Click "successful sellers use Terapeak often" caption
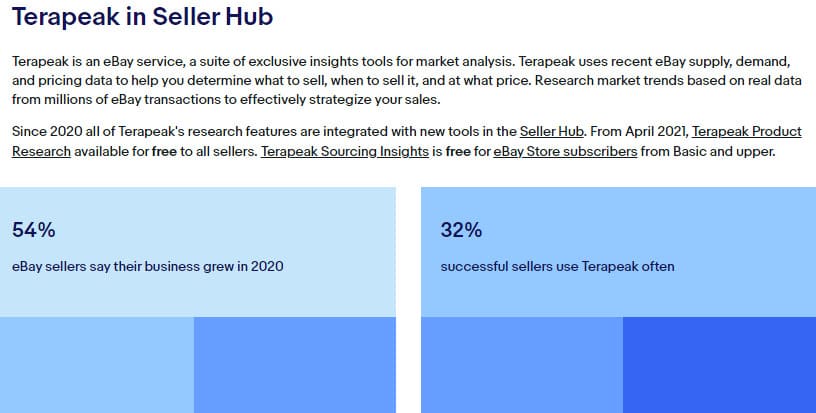This screenshot has height=413, width=816. pyautogui.click(x=557, y=266)
